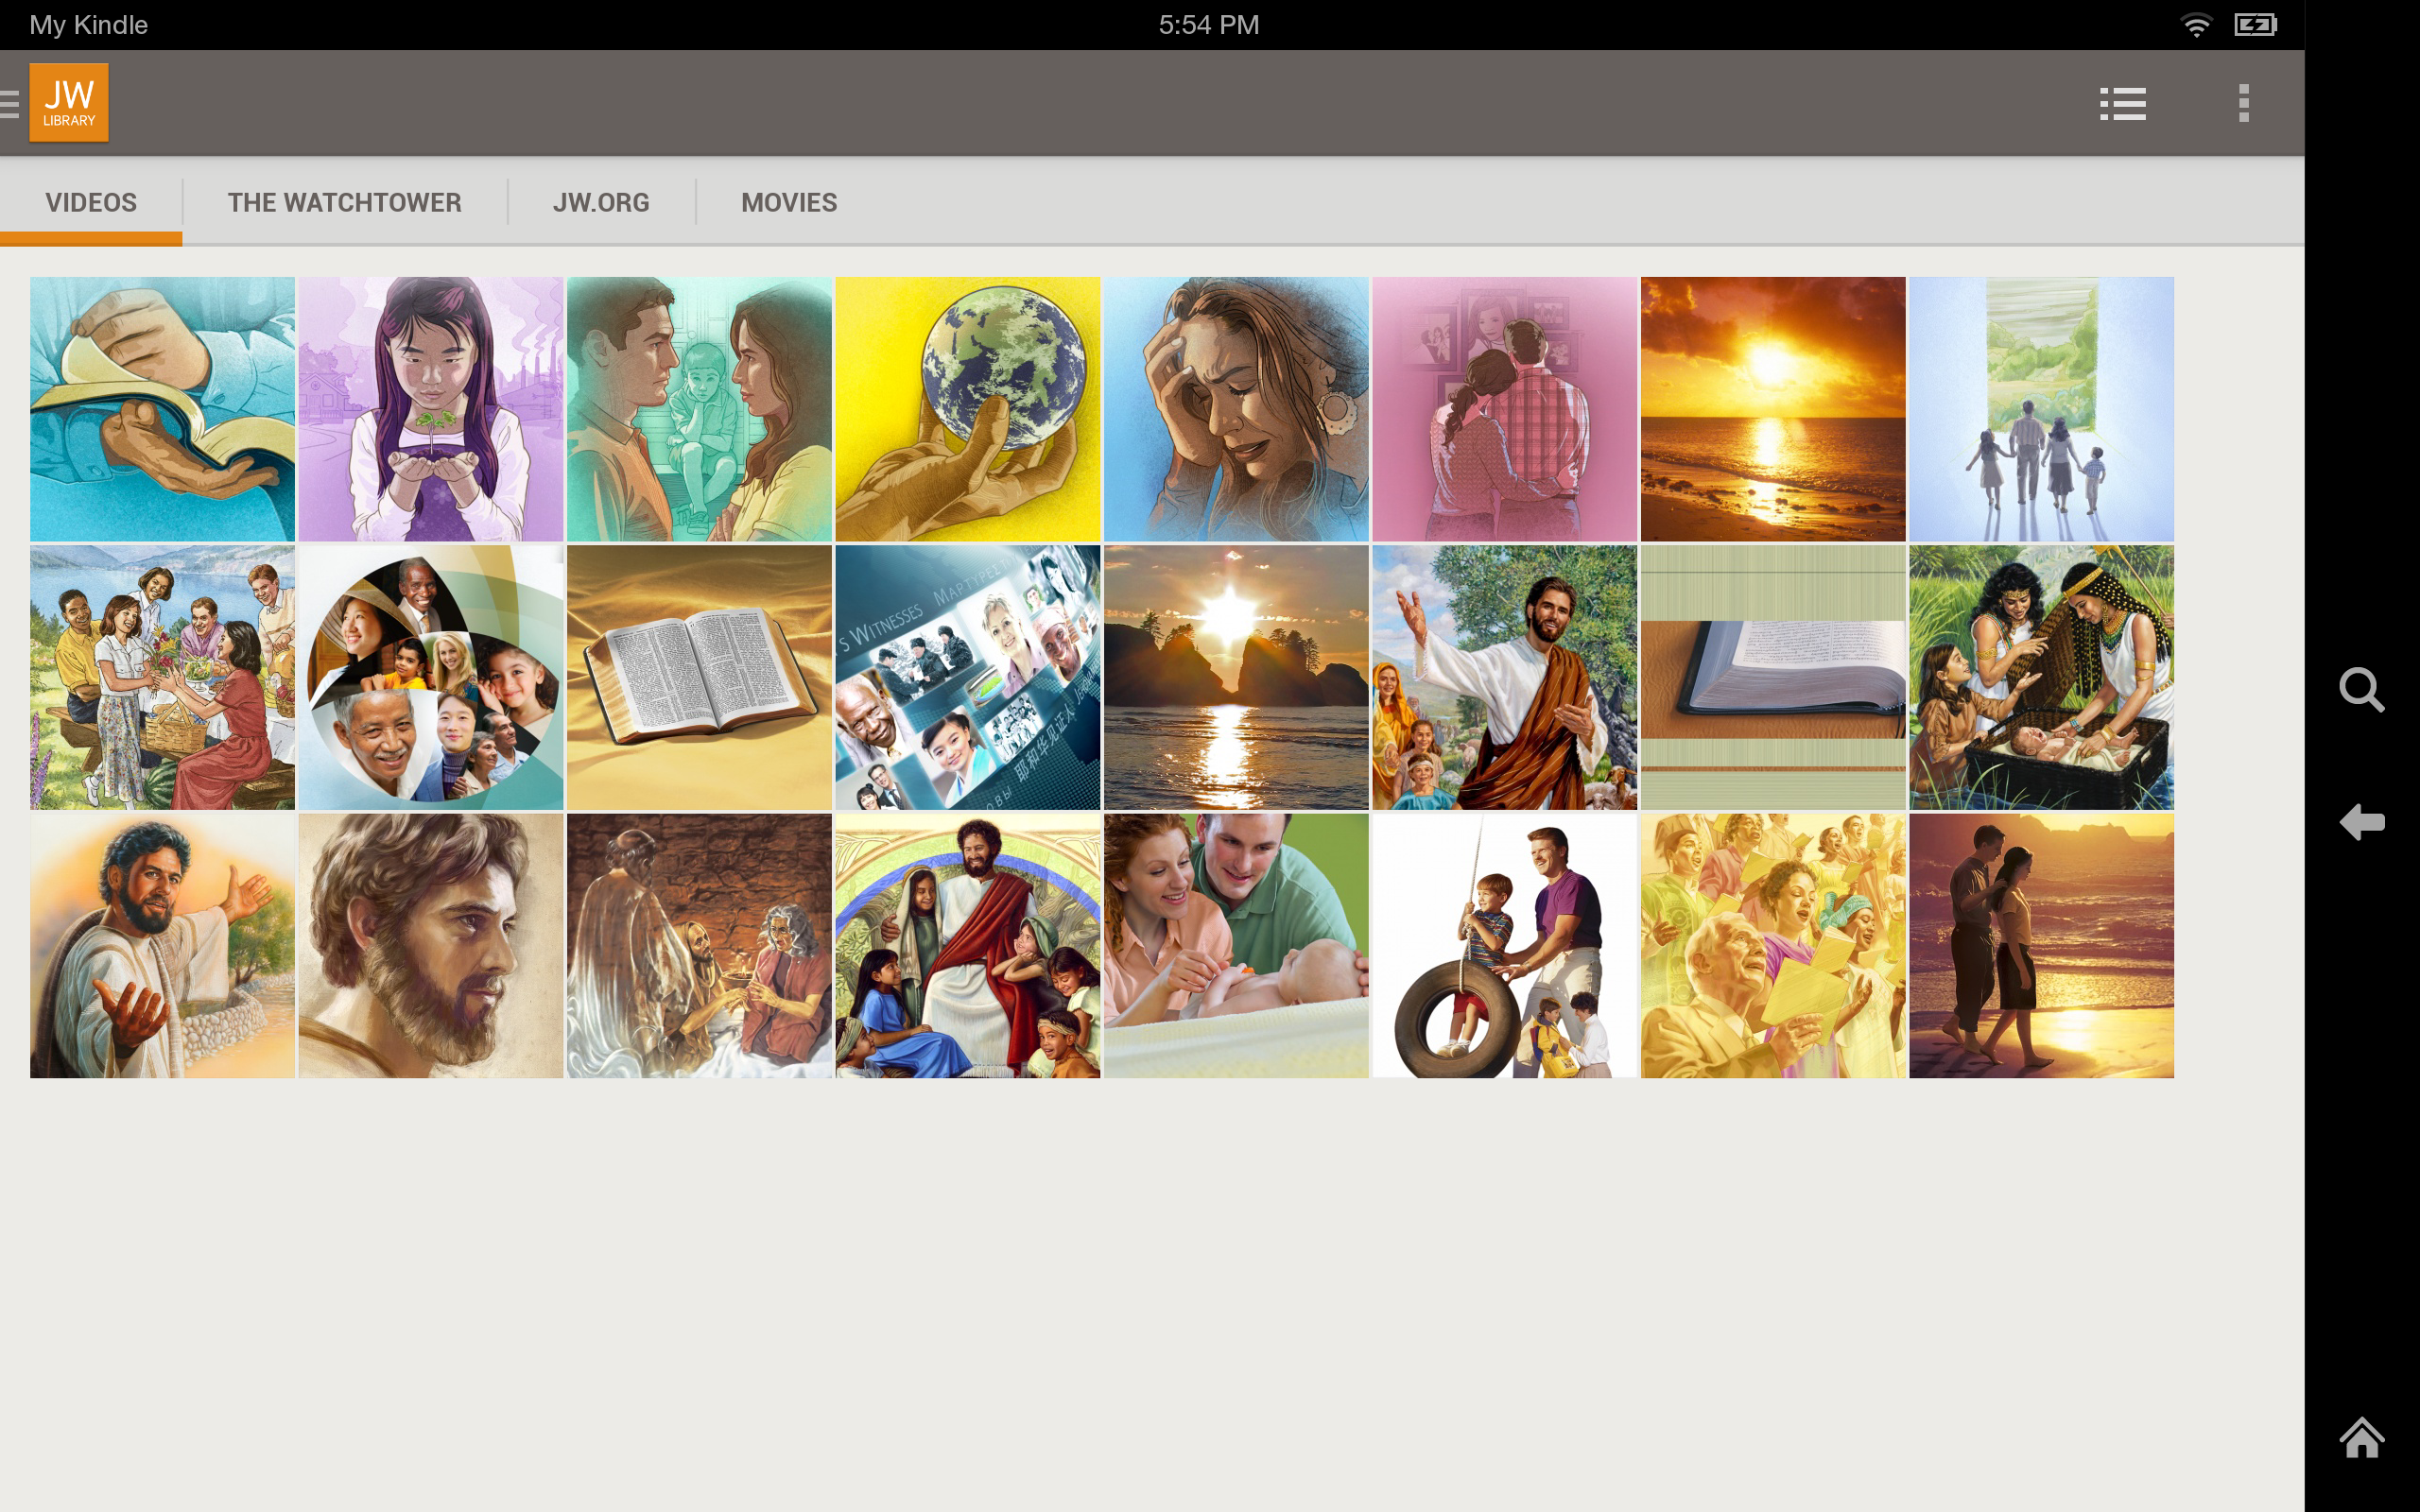Switch to list view icon
The image size is (2420, 1512).
click(2122, 103)
